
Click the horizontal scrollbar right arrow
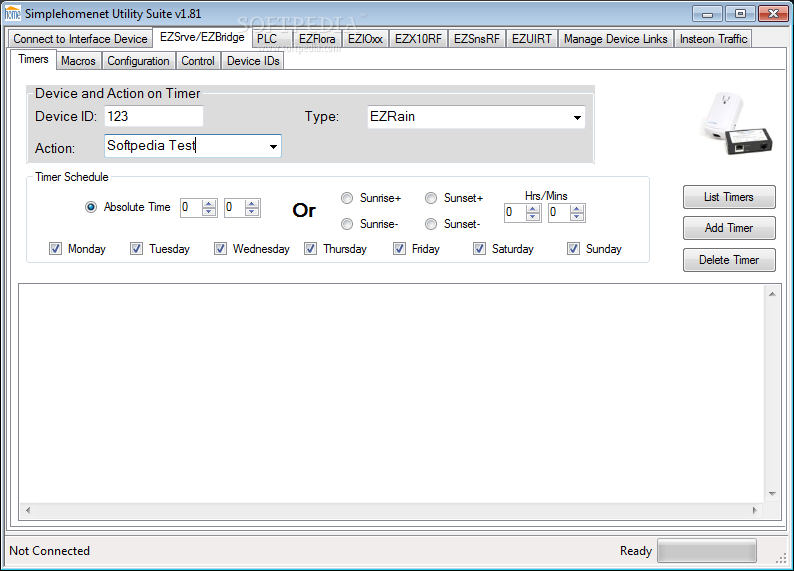(x=755, y=510)
